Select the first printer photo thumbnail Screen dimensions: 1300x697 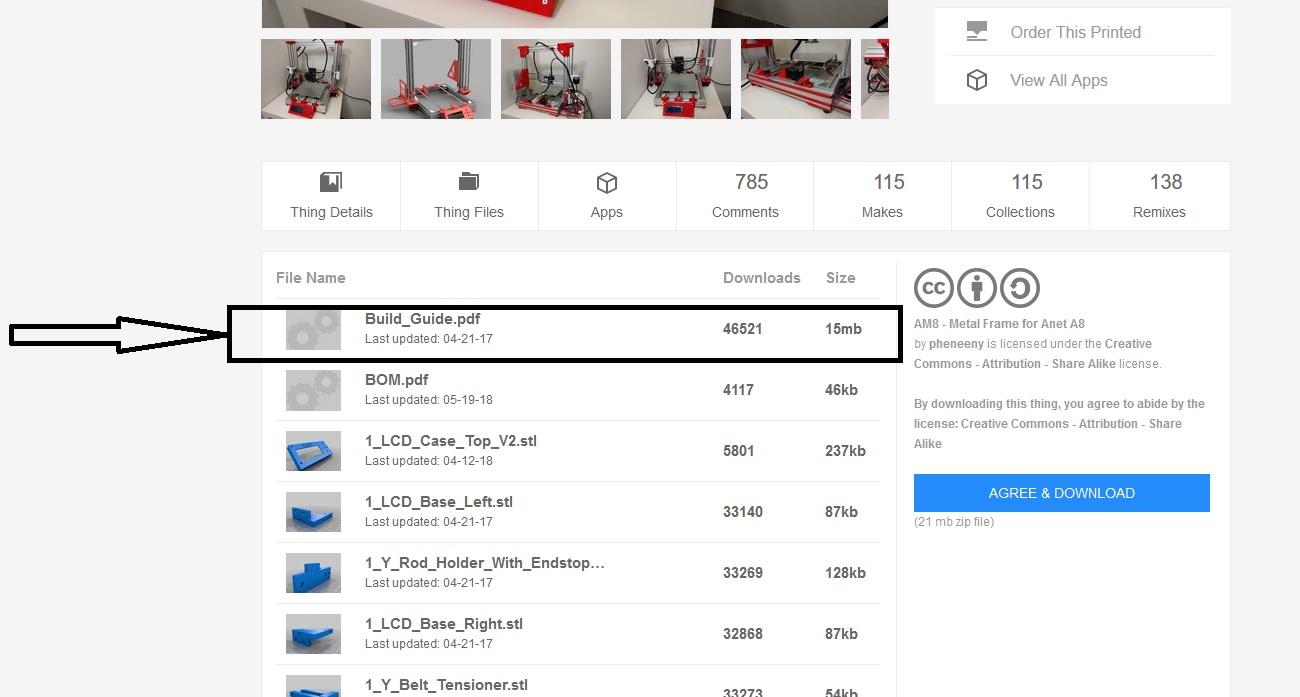click(x=316, y=79)
